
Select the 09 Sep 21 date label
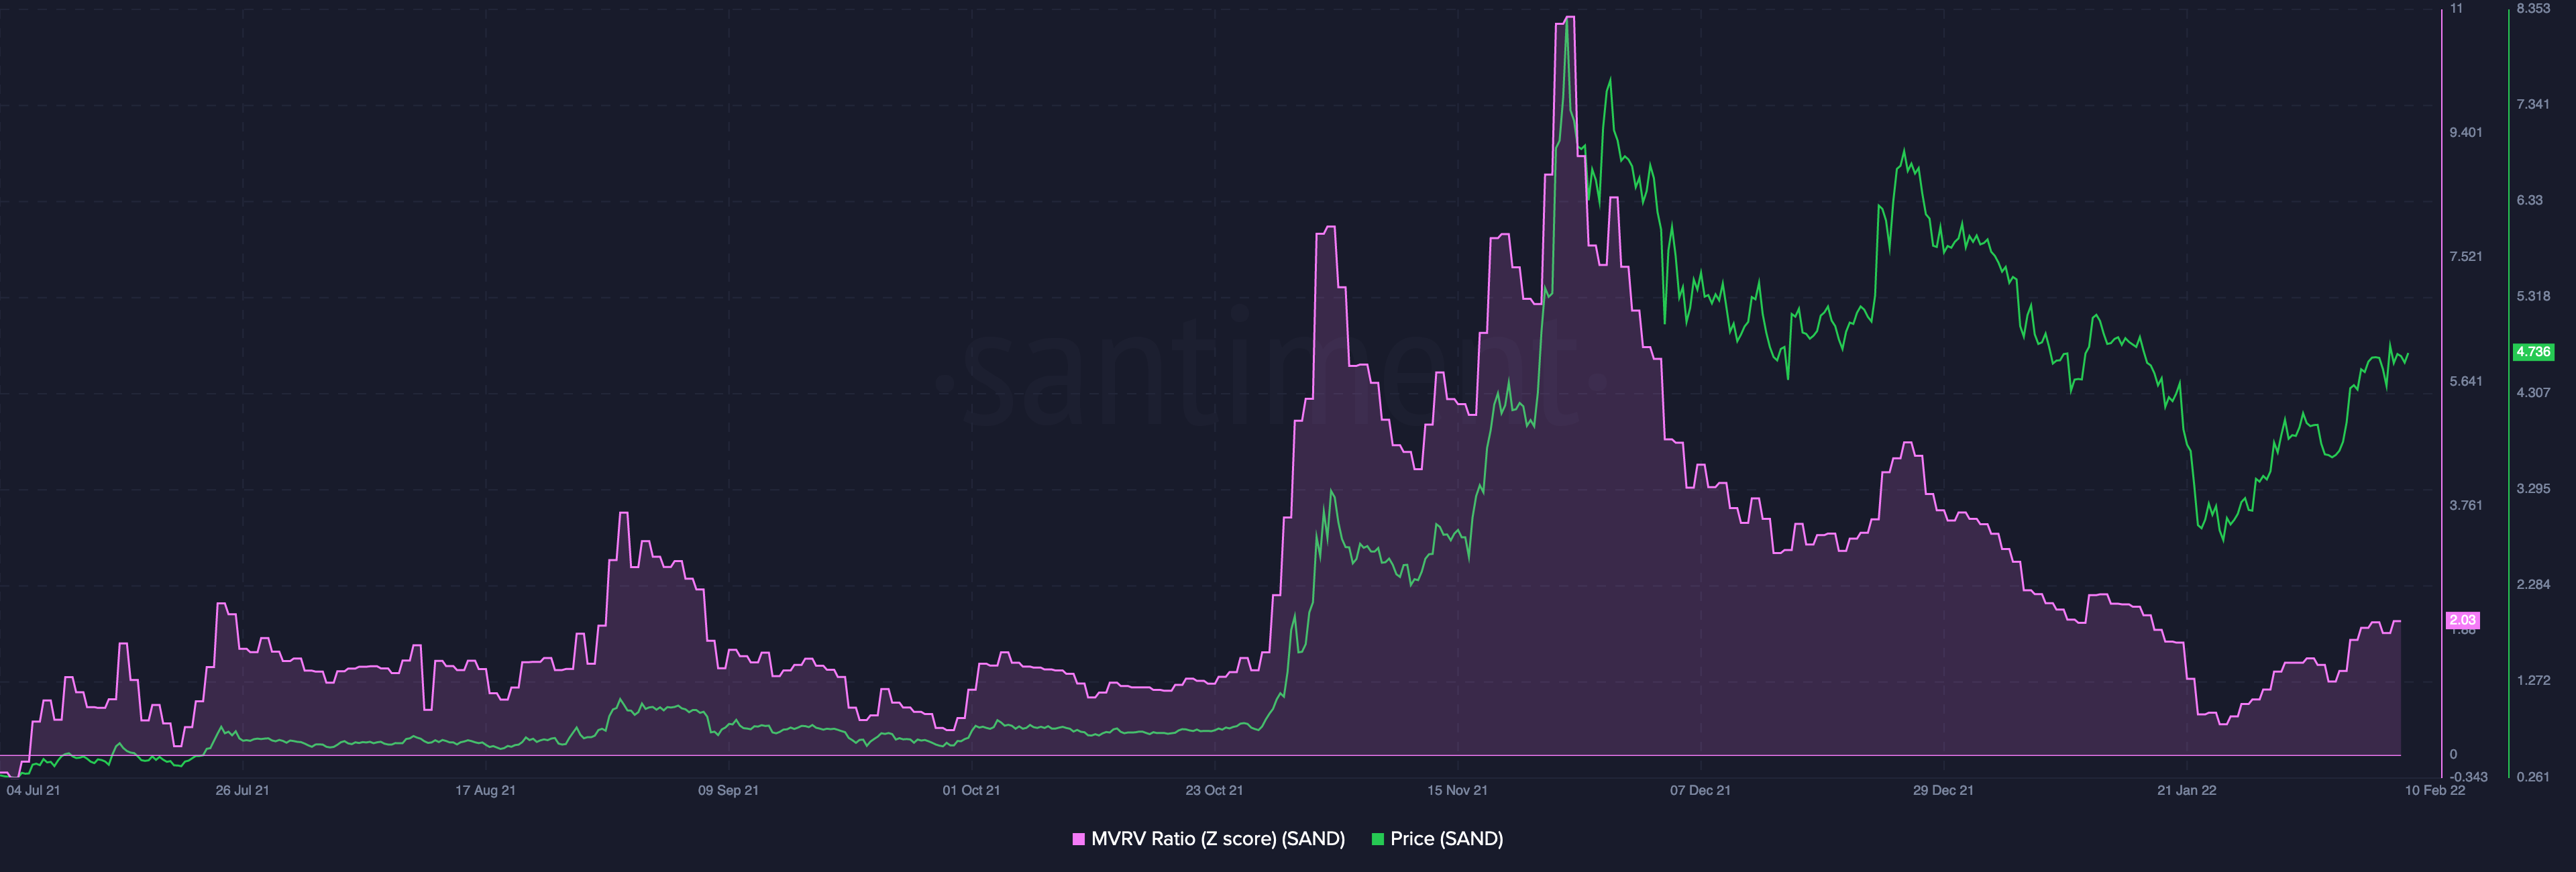[x=728, y=790]
